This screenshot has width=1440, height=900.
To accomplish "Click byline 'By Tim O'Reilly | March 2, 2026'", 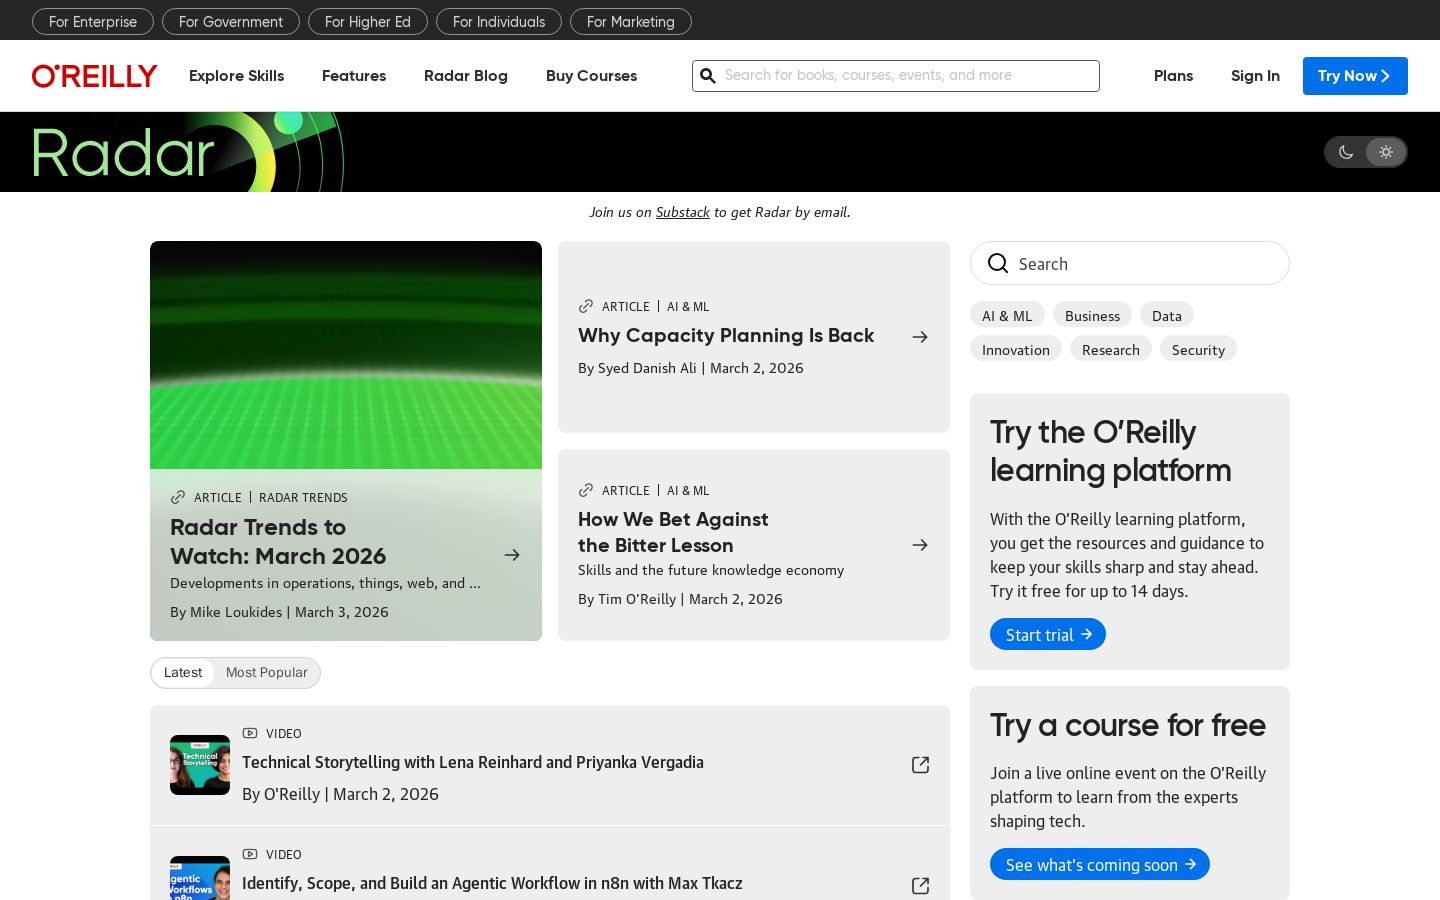I will click(x=680, y=599).
